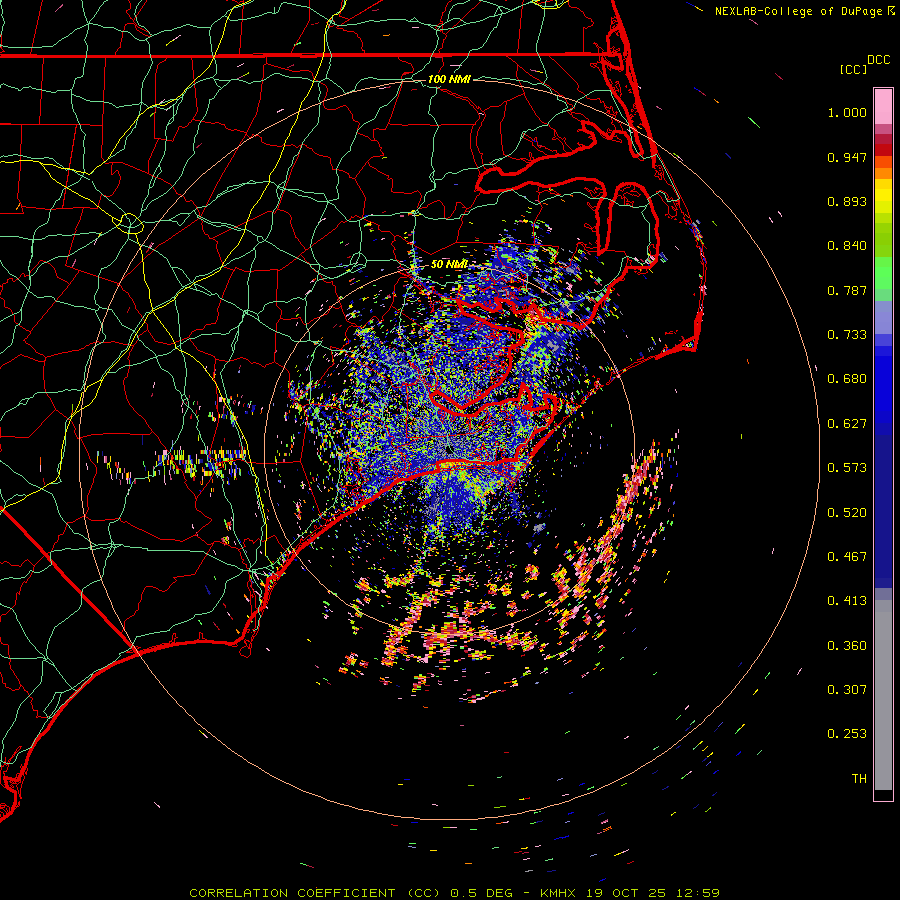900x900 pixels.
Task: Select the 0.307 scale value
Action: (847, 690)
